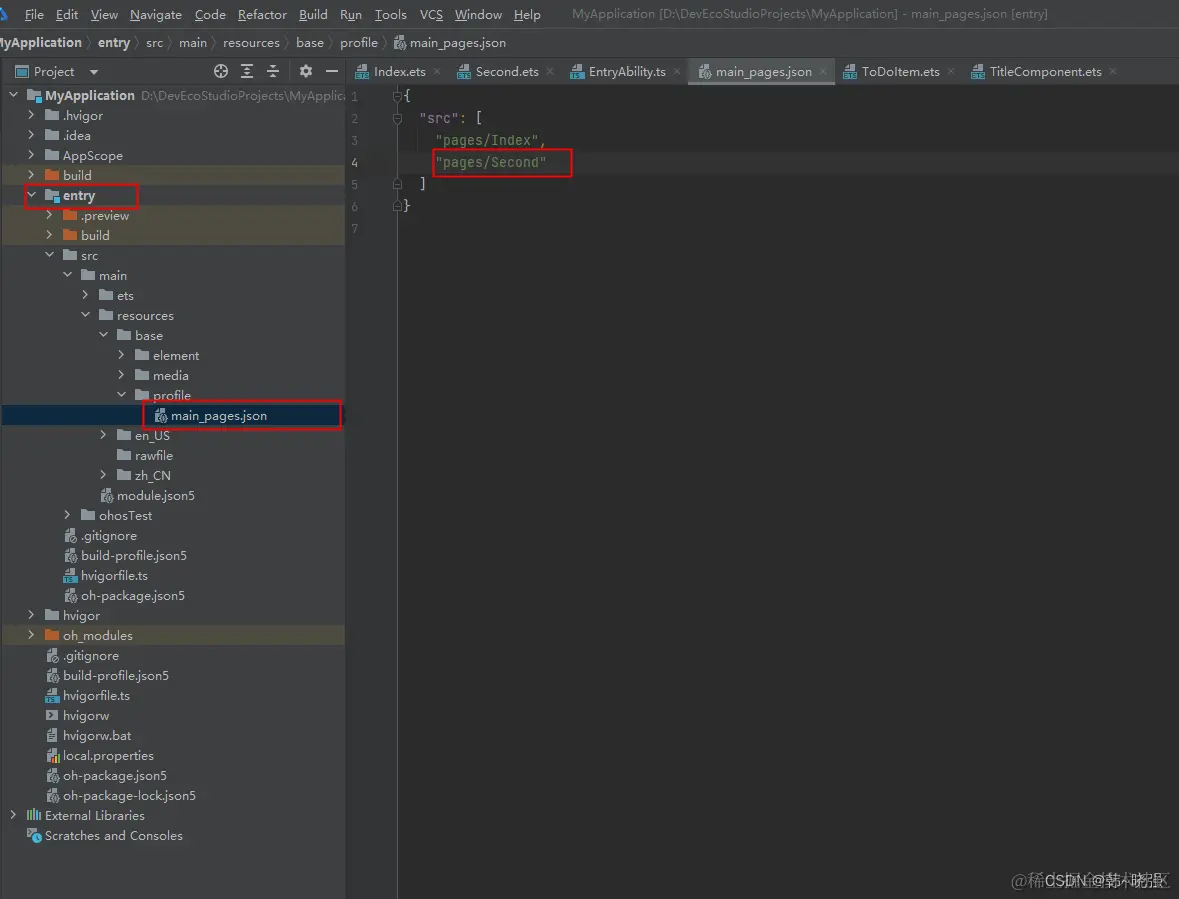Open the View menu
Viewport: 1179px width, 899px height.
tap(105, 14)
